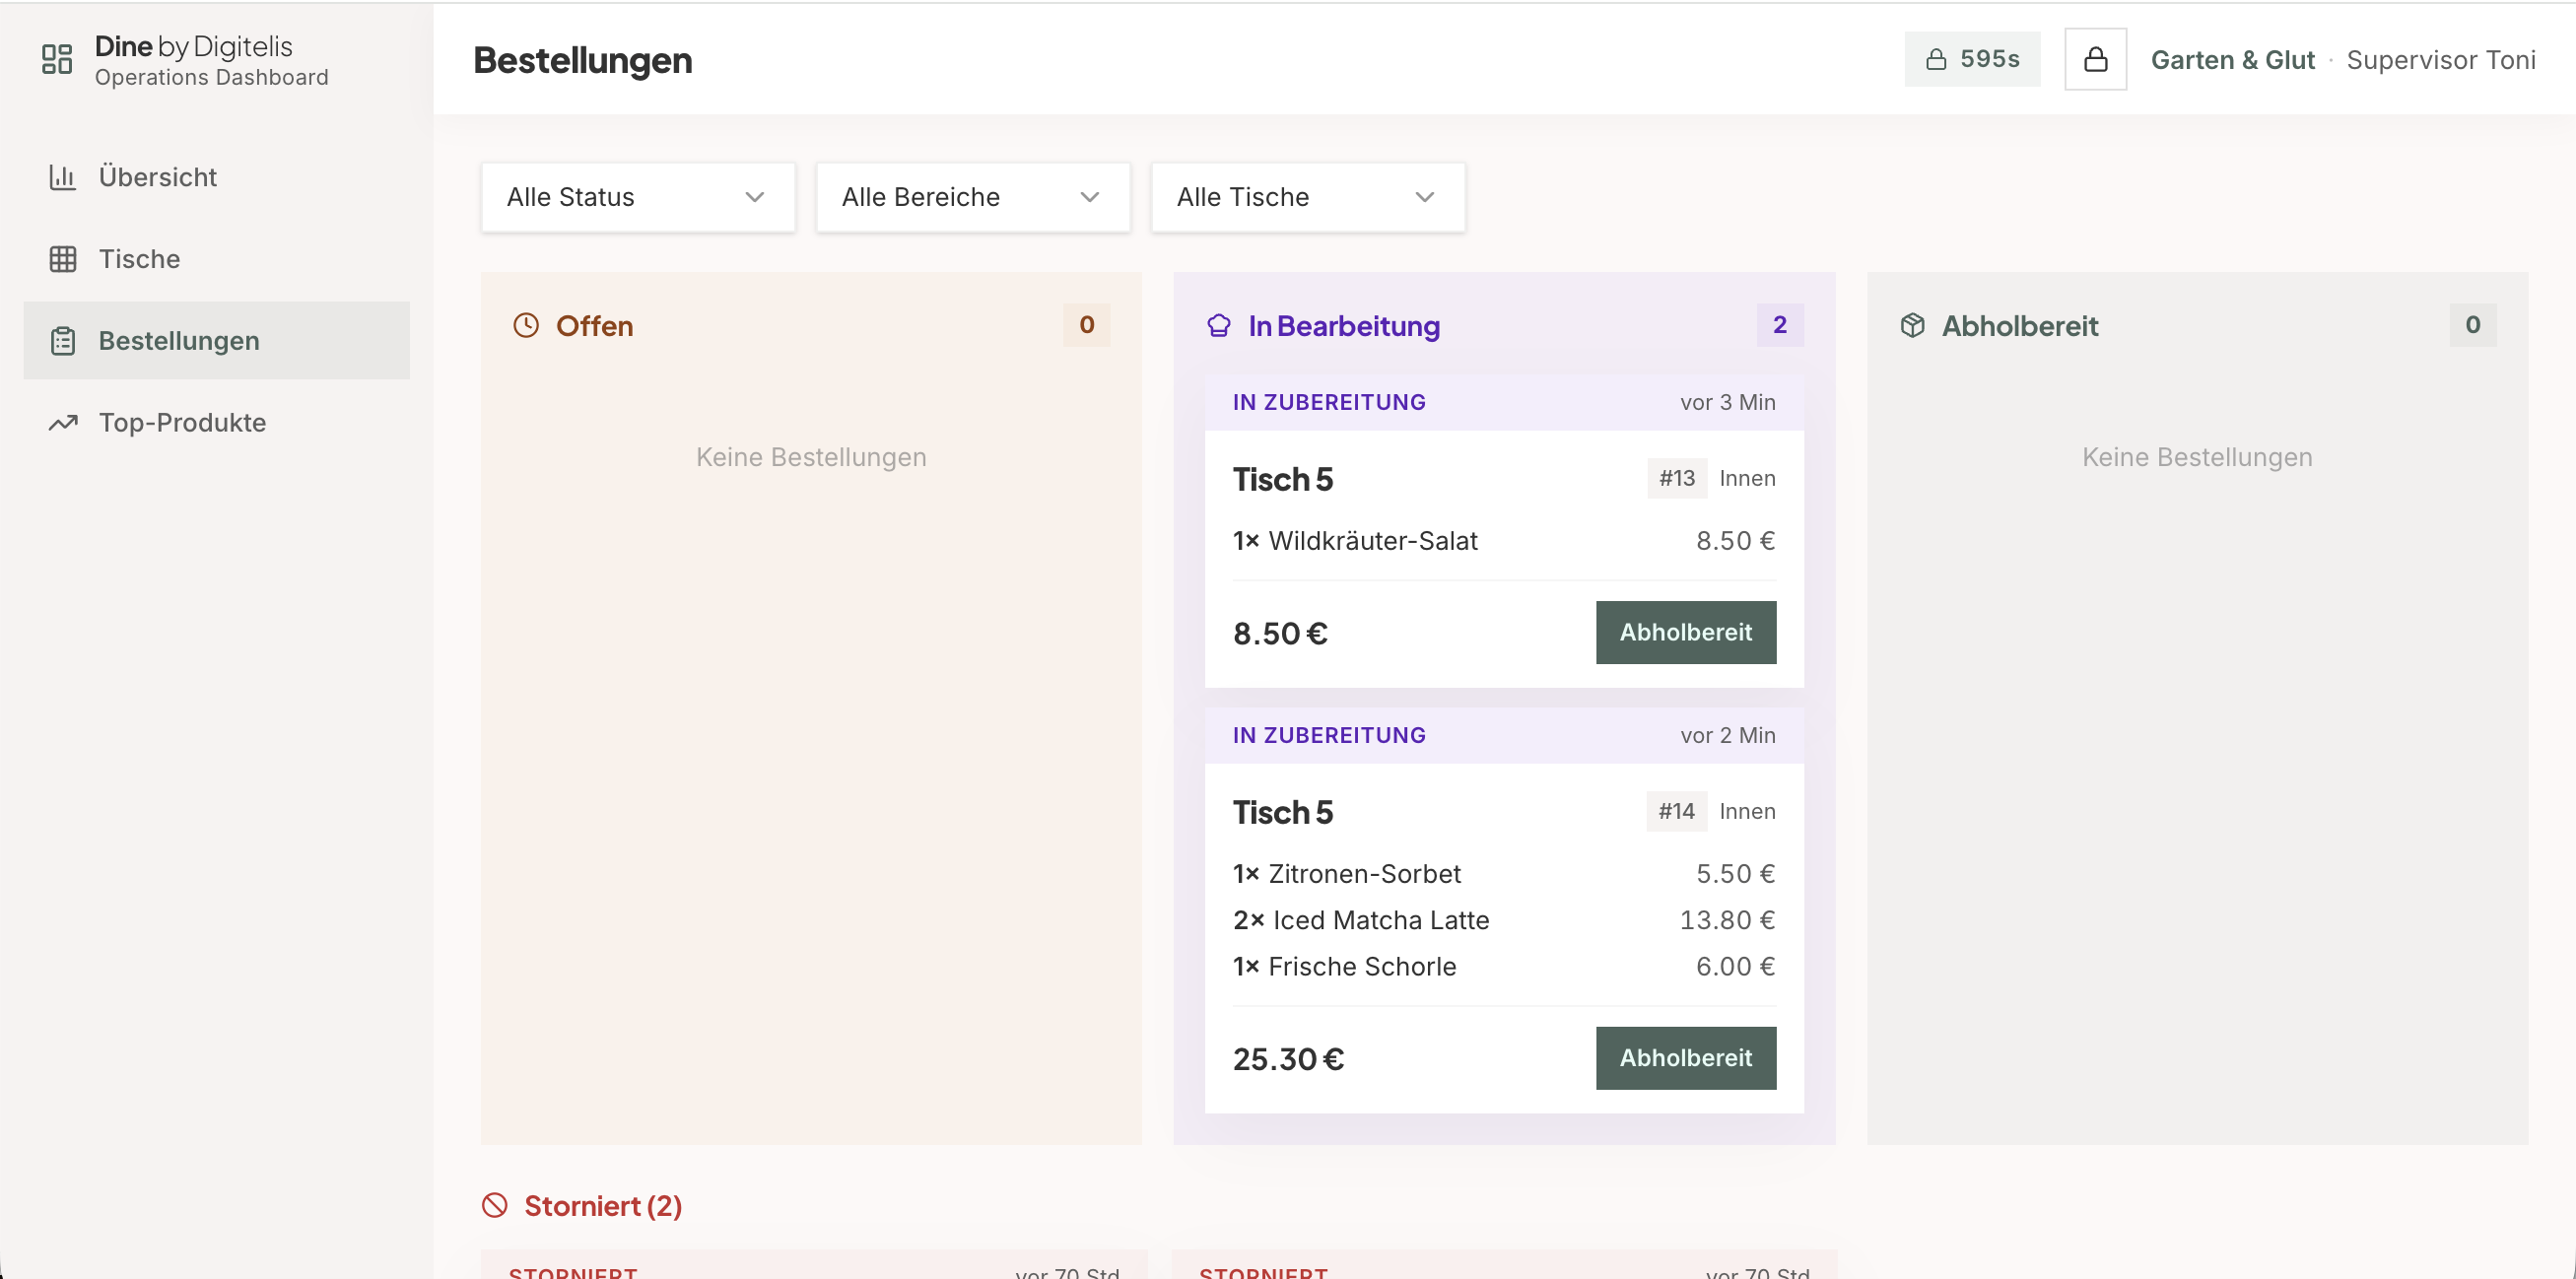
Task: Click the Offen column heading
Action: tap(594, 326)
